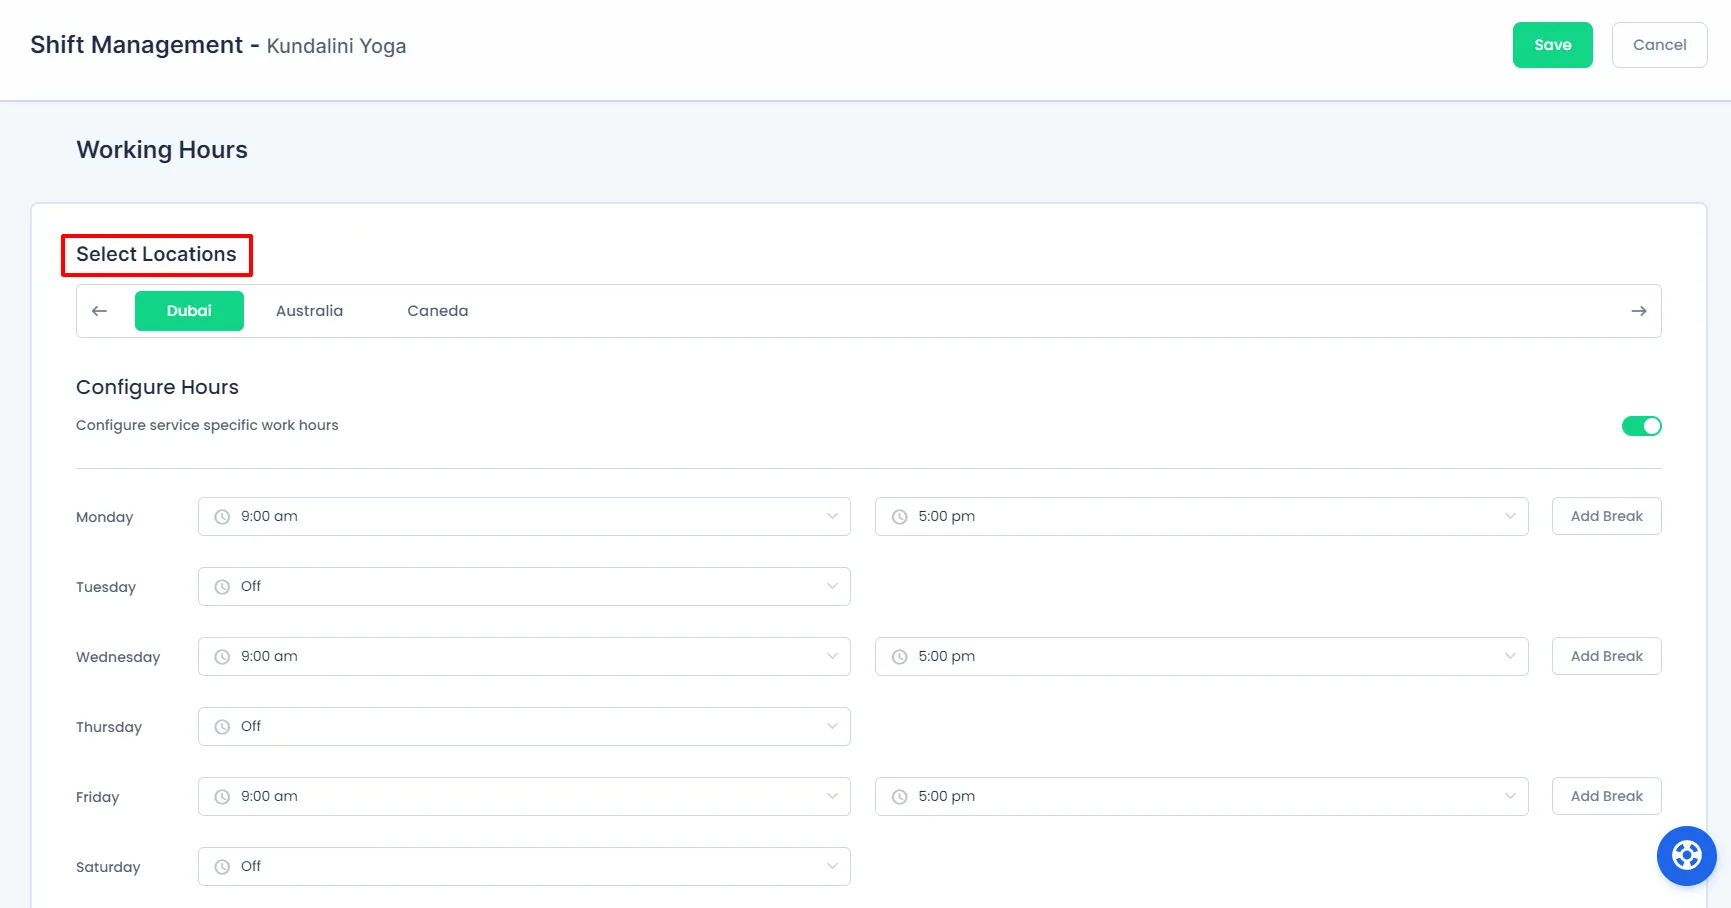This screenshot has width=1731, height=908.
Task: Expand Monday 9:00 am start time dropdown
Action: [524, 517]
